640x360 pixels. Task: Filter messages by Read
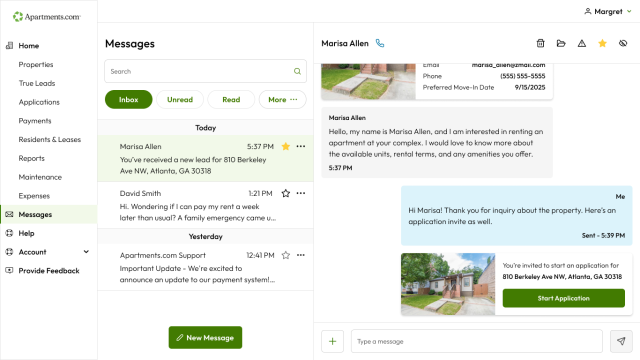click(x=231, y=100)
